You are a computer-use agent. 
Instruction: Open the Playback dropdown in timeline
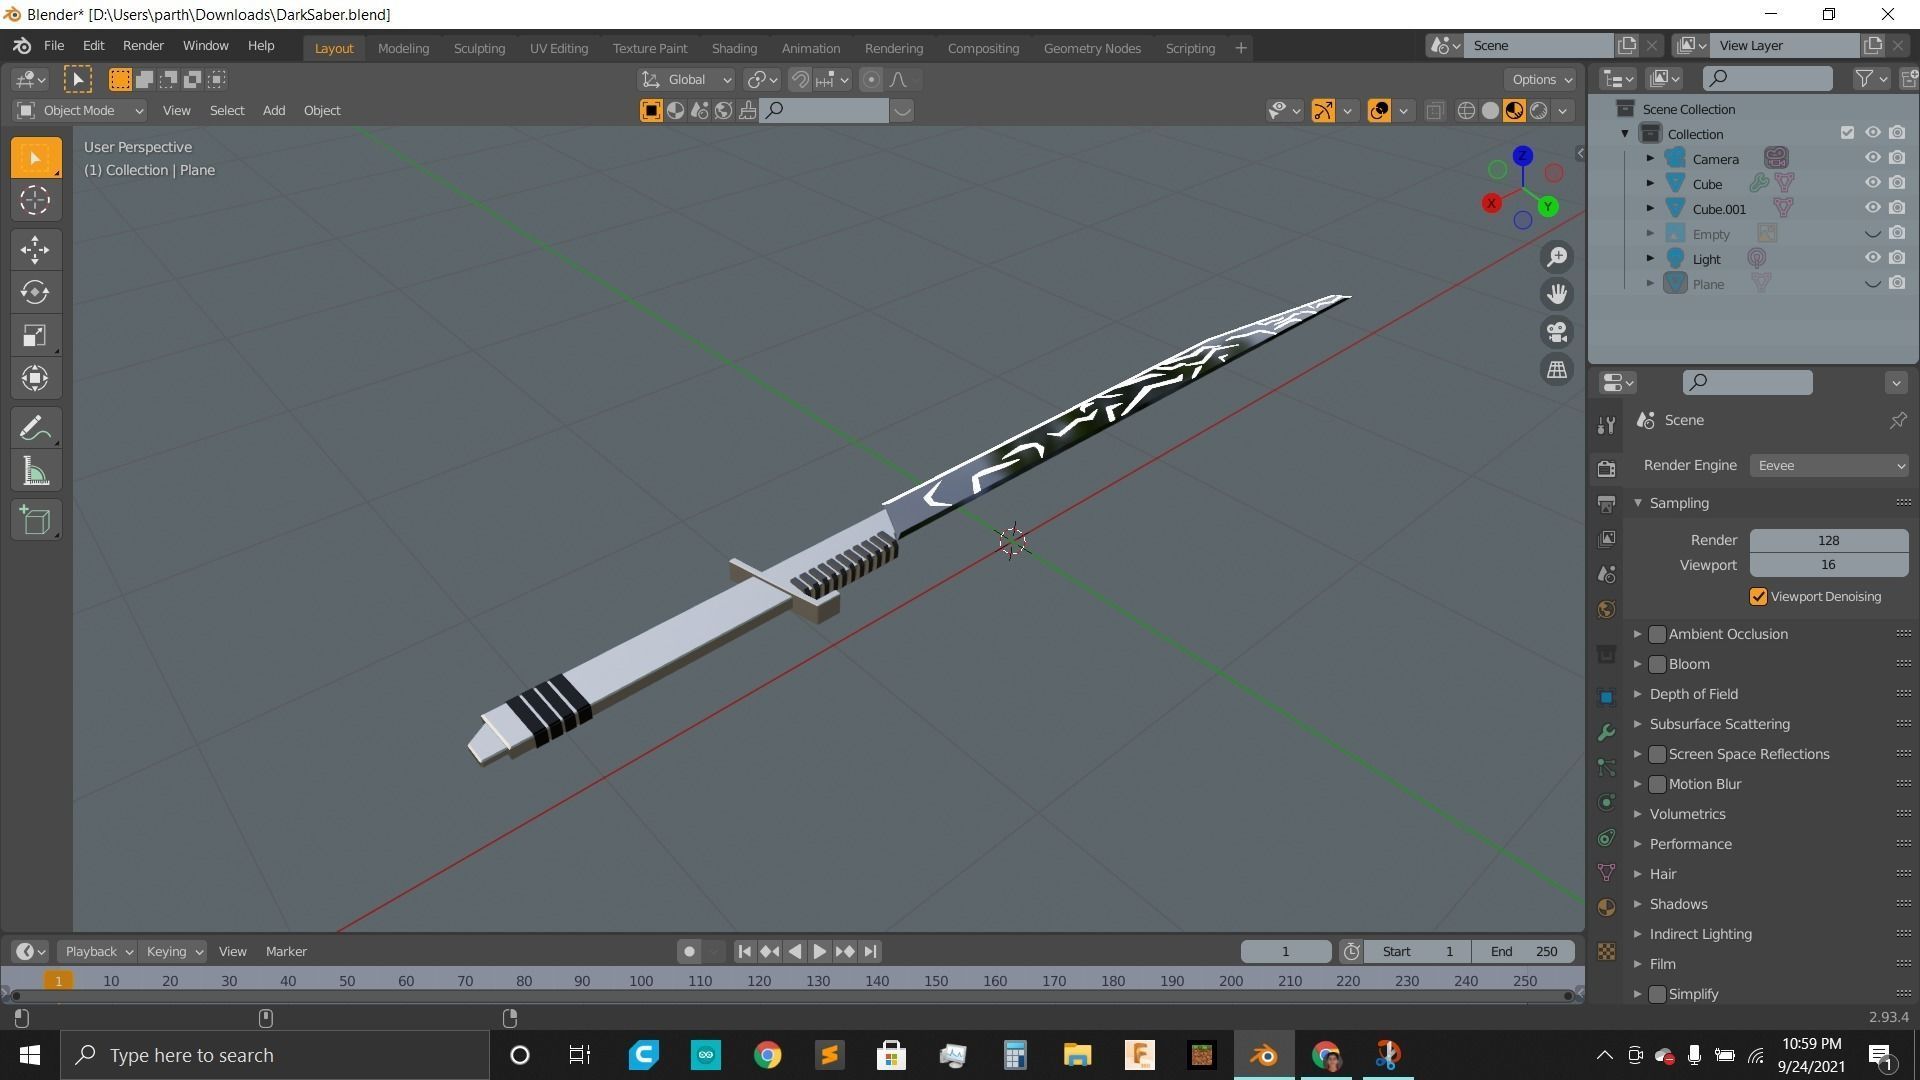[97, 951]
